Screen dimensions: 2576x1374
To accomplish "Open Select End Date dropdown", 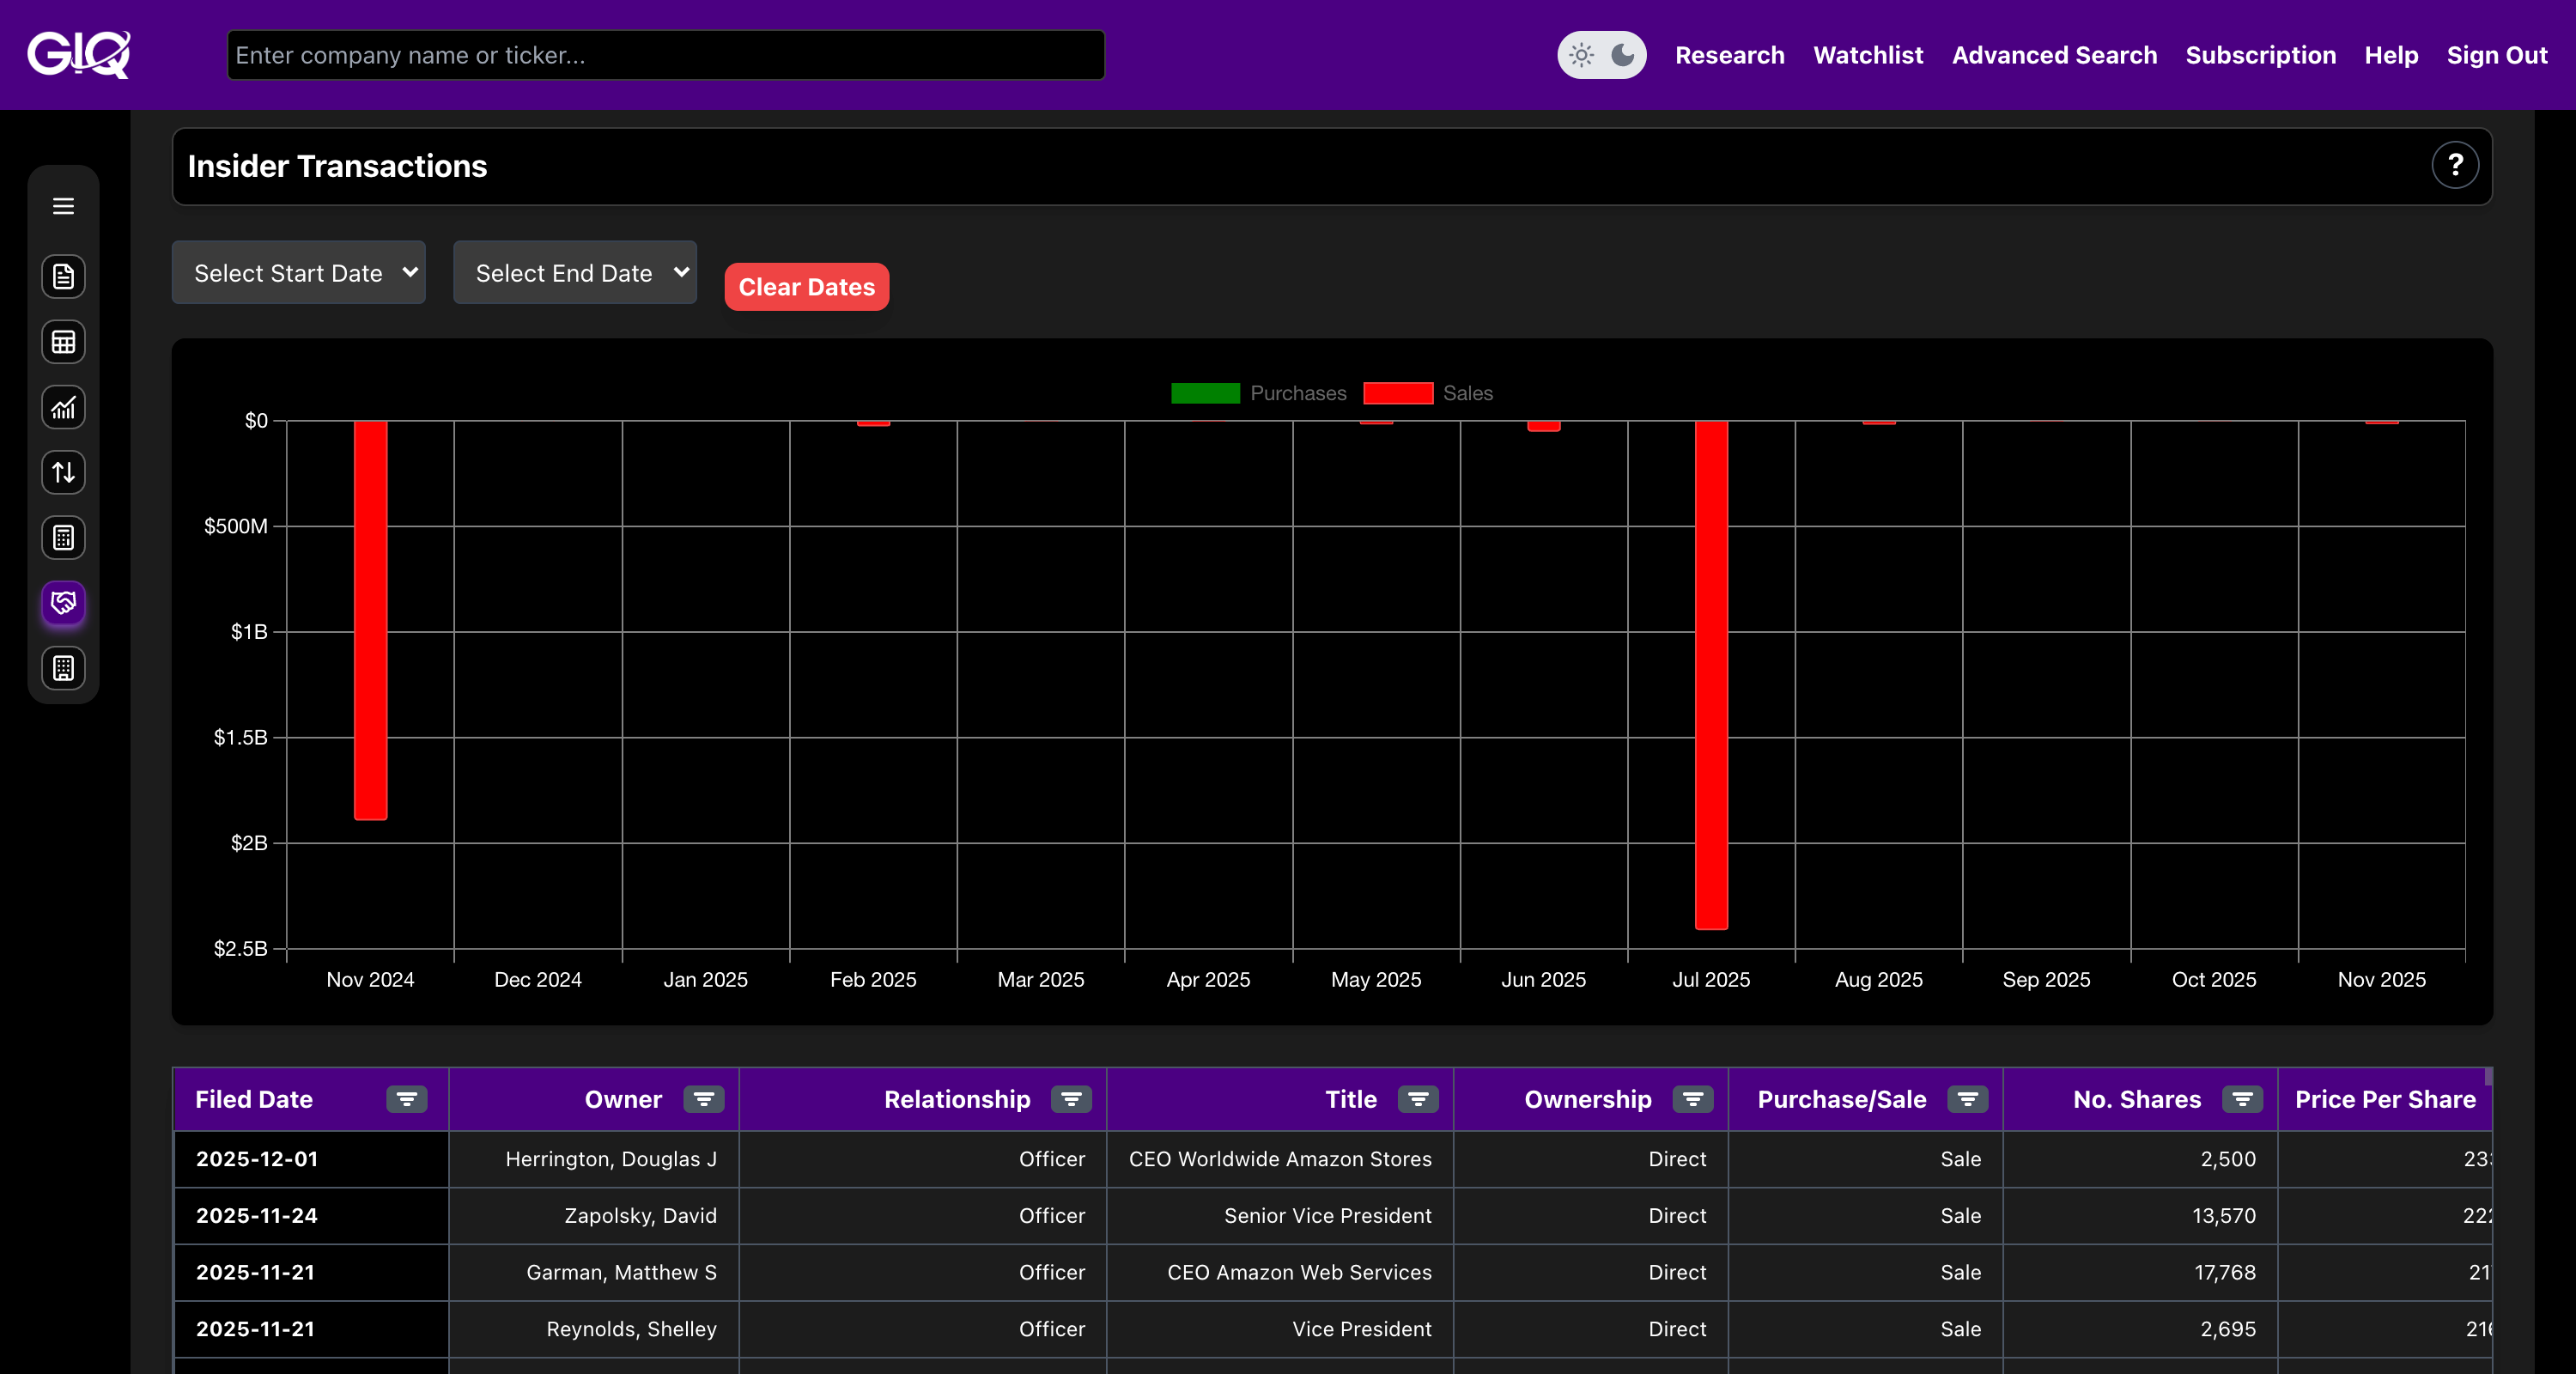I will 575,272.
